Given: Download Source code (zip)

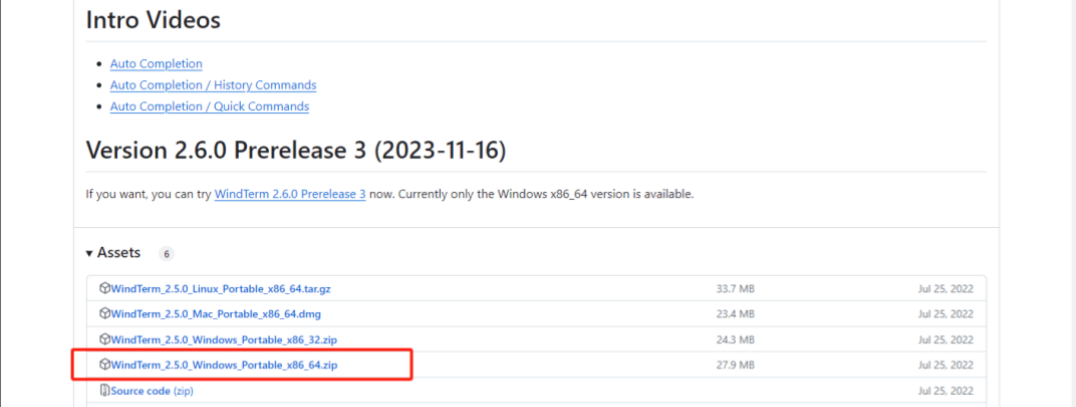Looking at the screenshot, I should pos(152,391).
